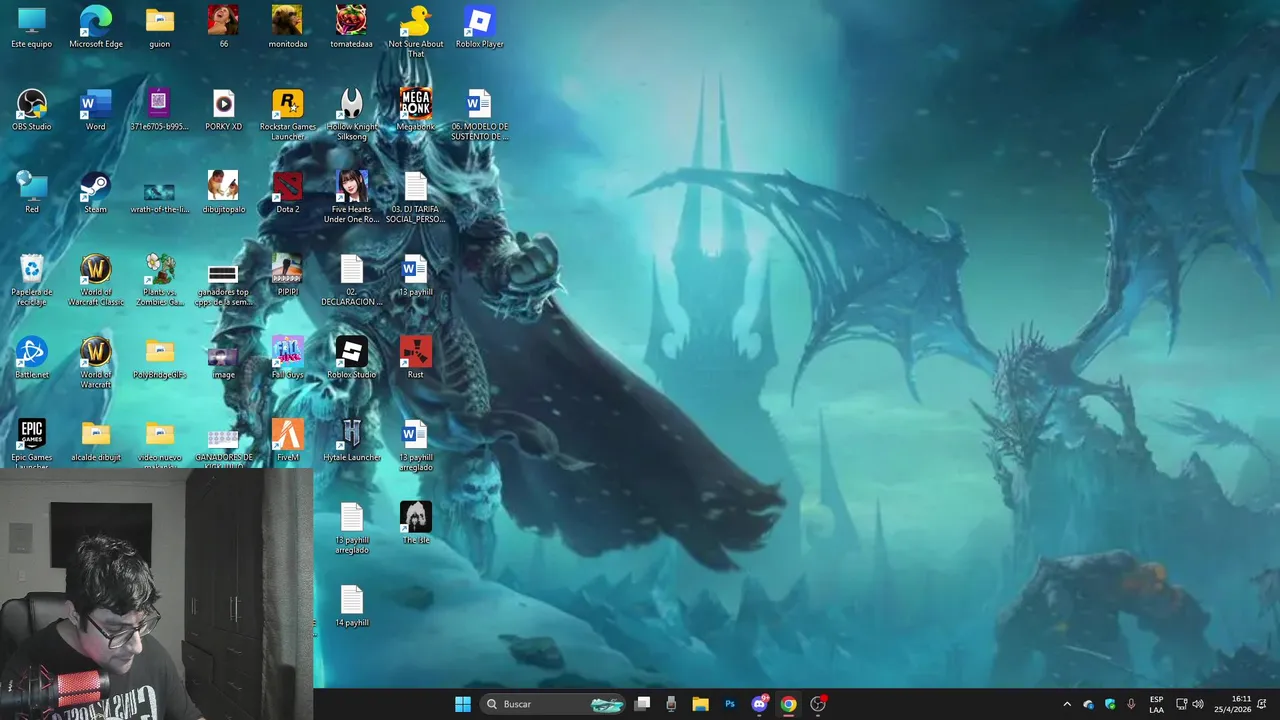Open Roblox Studio
Screen dimensions: 1280x720
point(351,358)
